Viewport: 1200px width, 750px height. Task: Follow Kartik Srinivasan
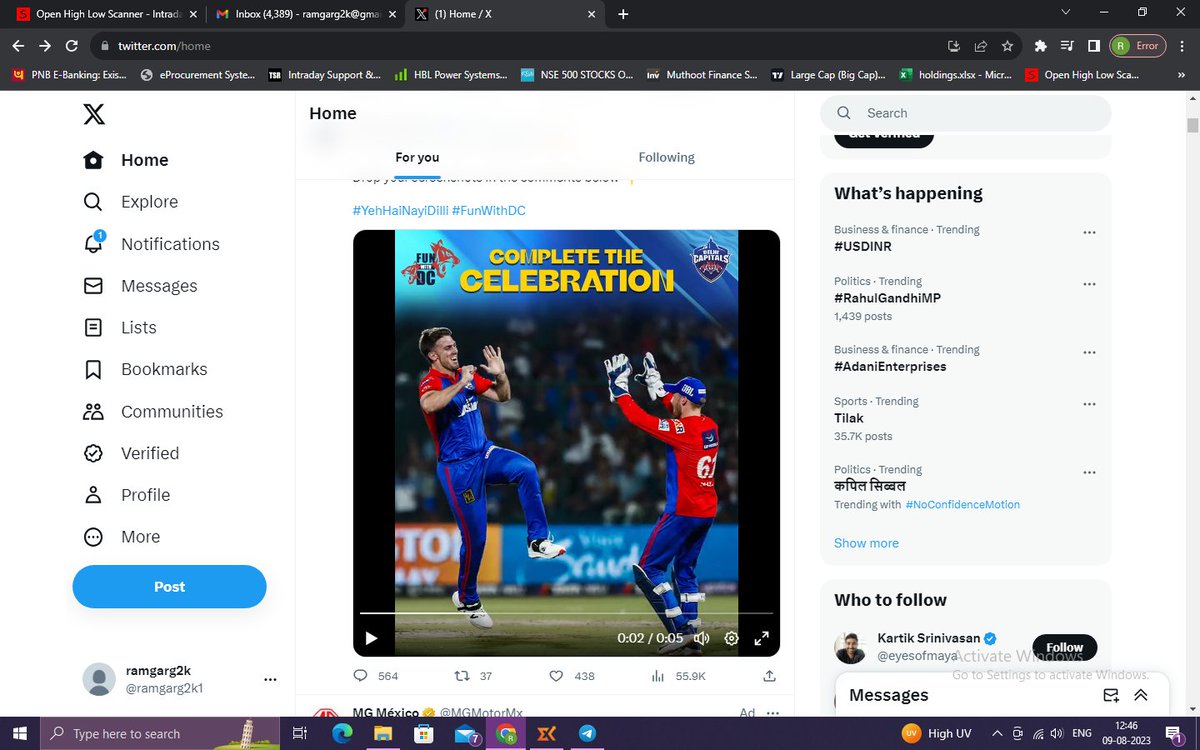point(1064,648)
